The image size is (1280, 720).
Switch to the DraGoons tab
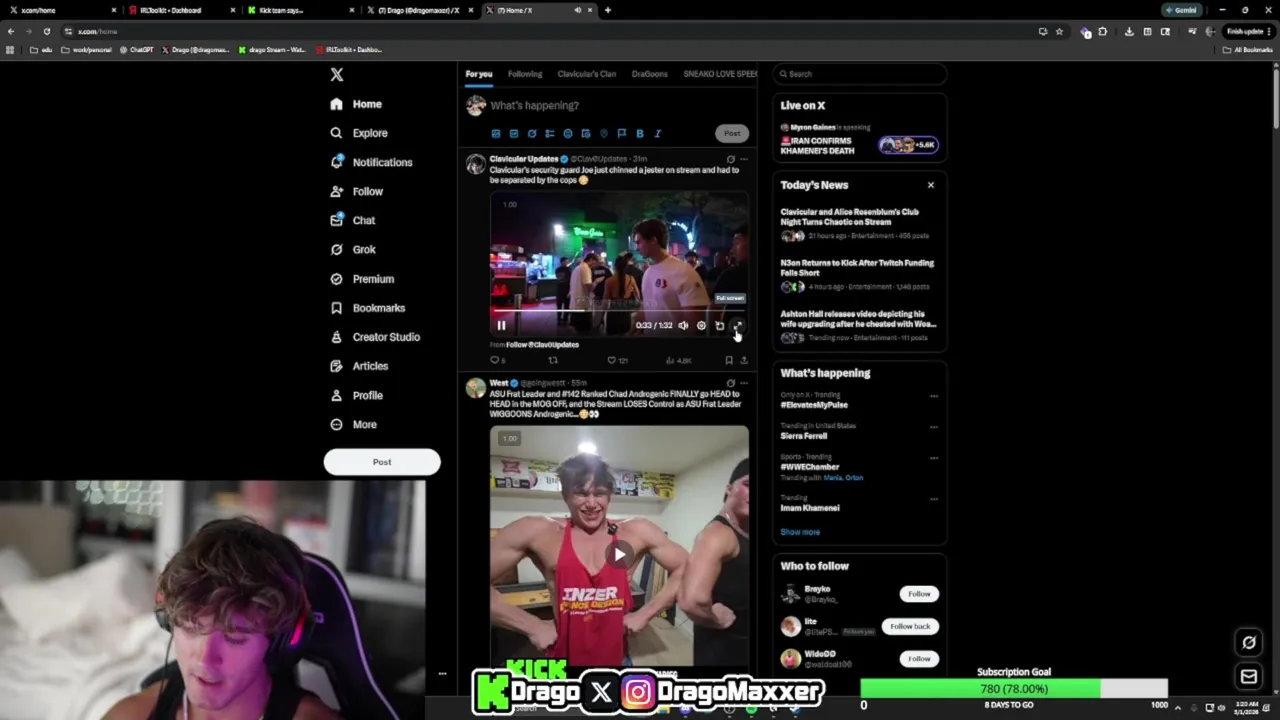649,74
